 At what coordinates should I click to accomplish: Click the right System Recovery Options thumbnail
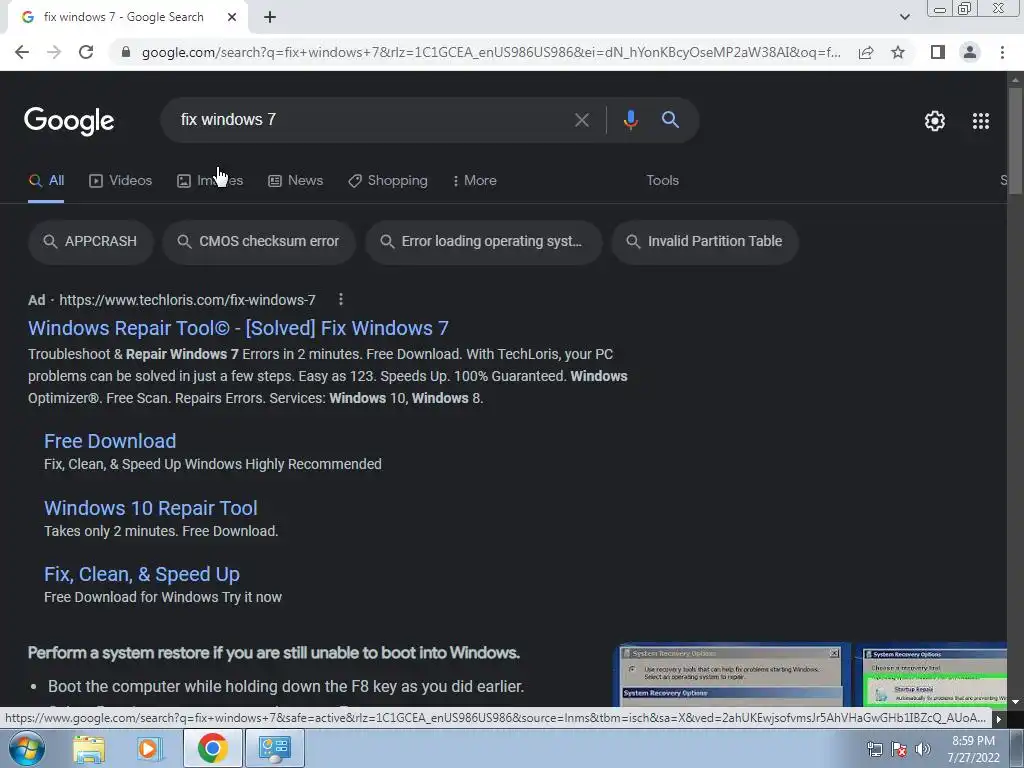pos(931,675)
